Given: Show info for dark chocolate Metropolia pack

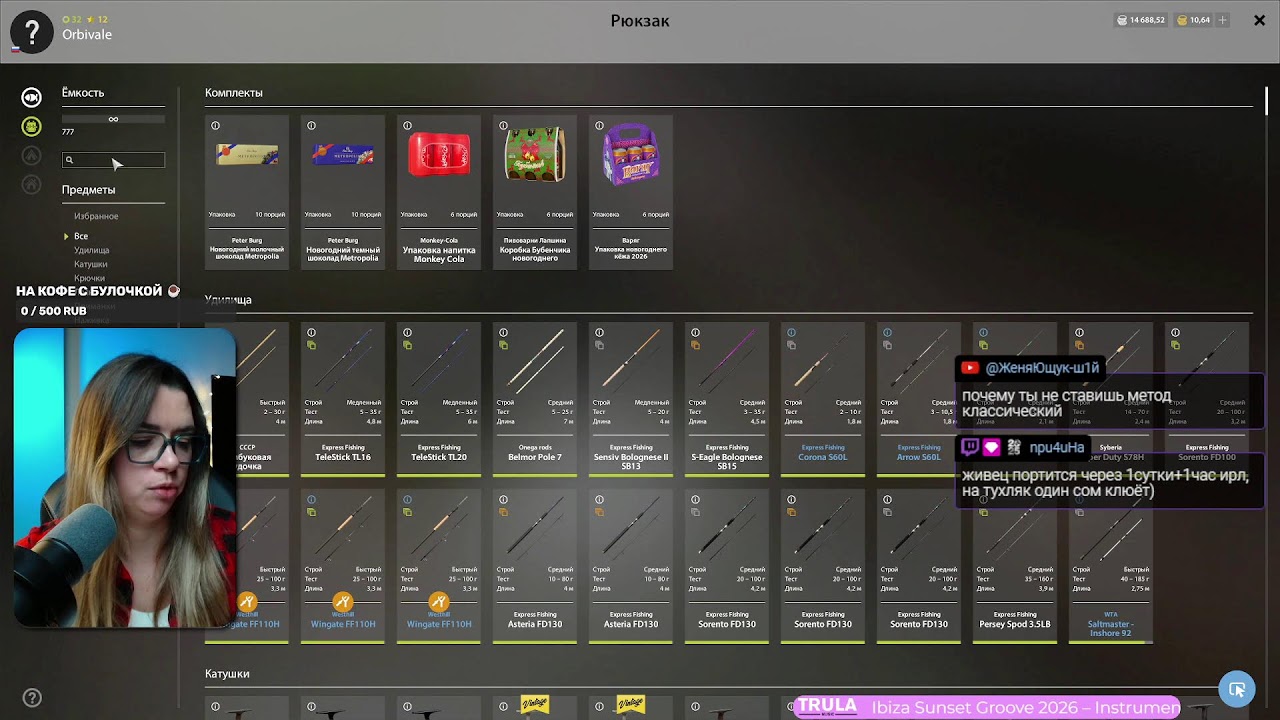Looking at the screenshot, I should [x=311, y=126].
